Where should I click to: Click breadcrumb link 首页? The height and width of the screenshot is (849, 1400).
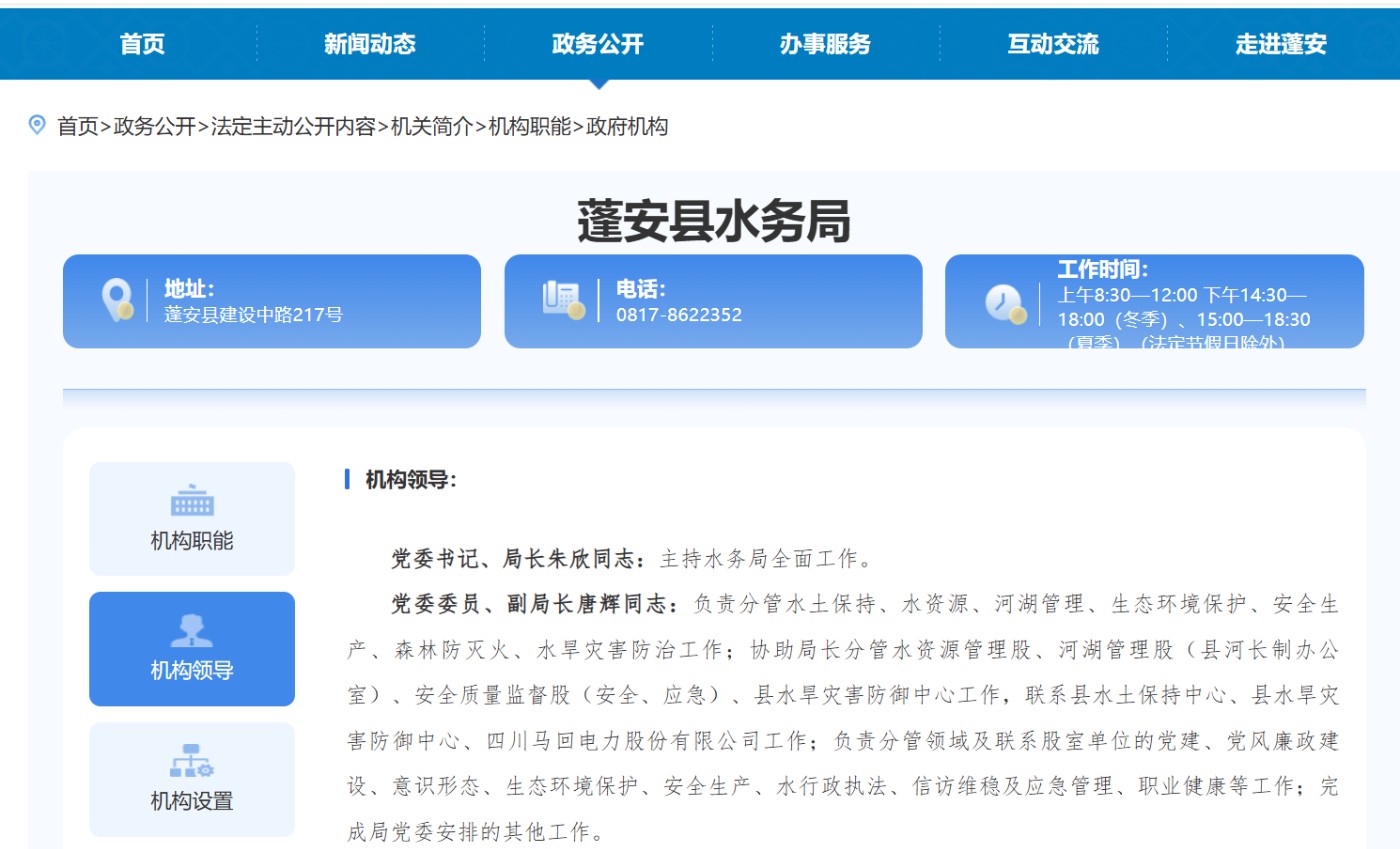coord(78,127)
